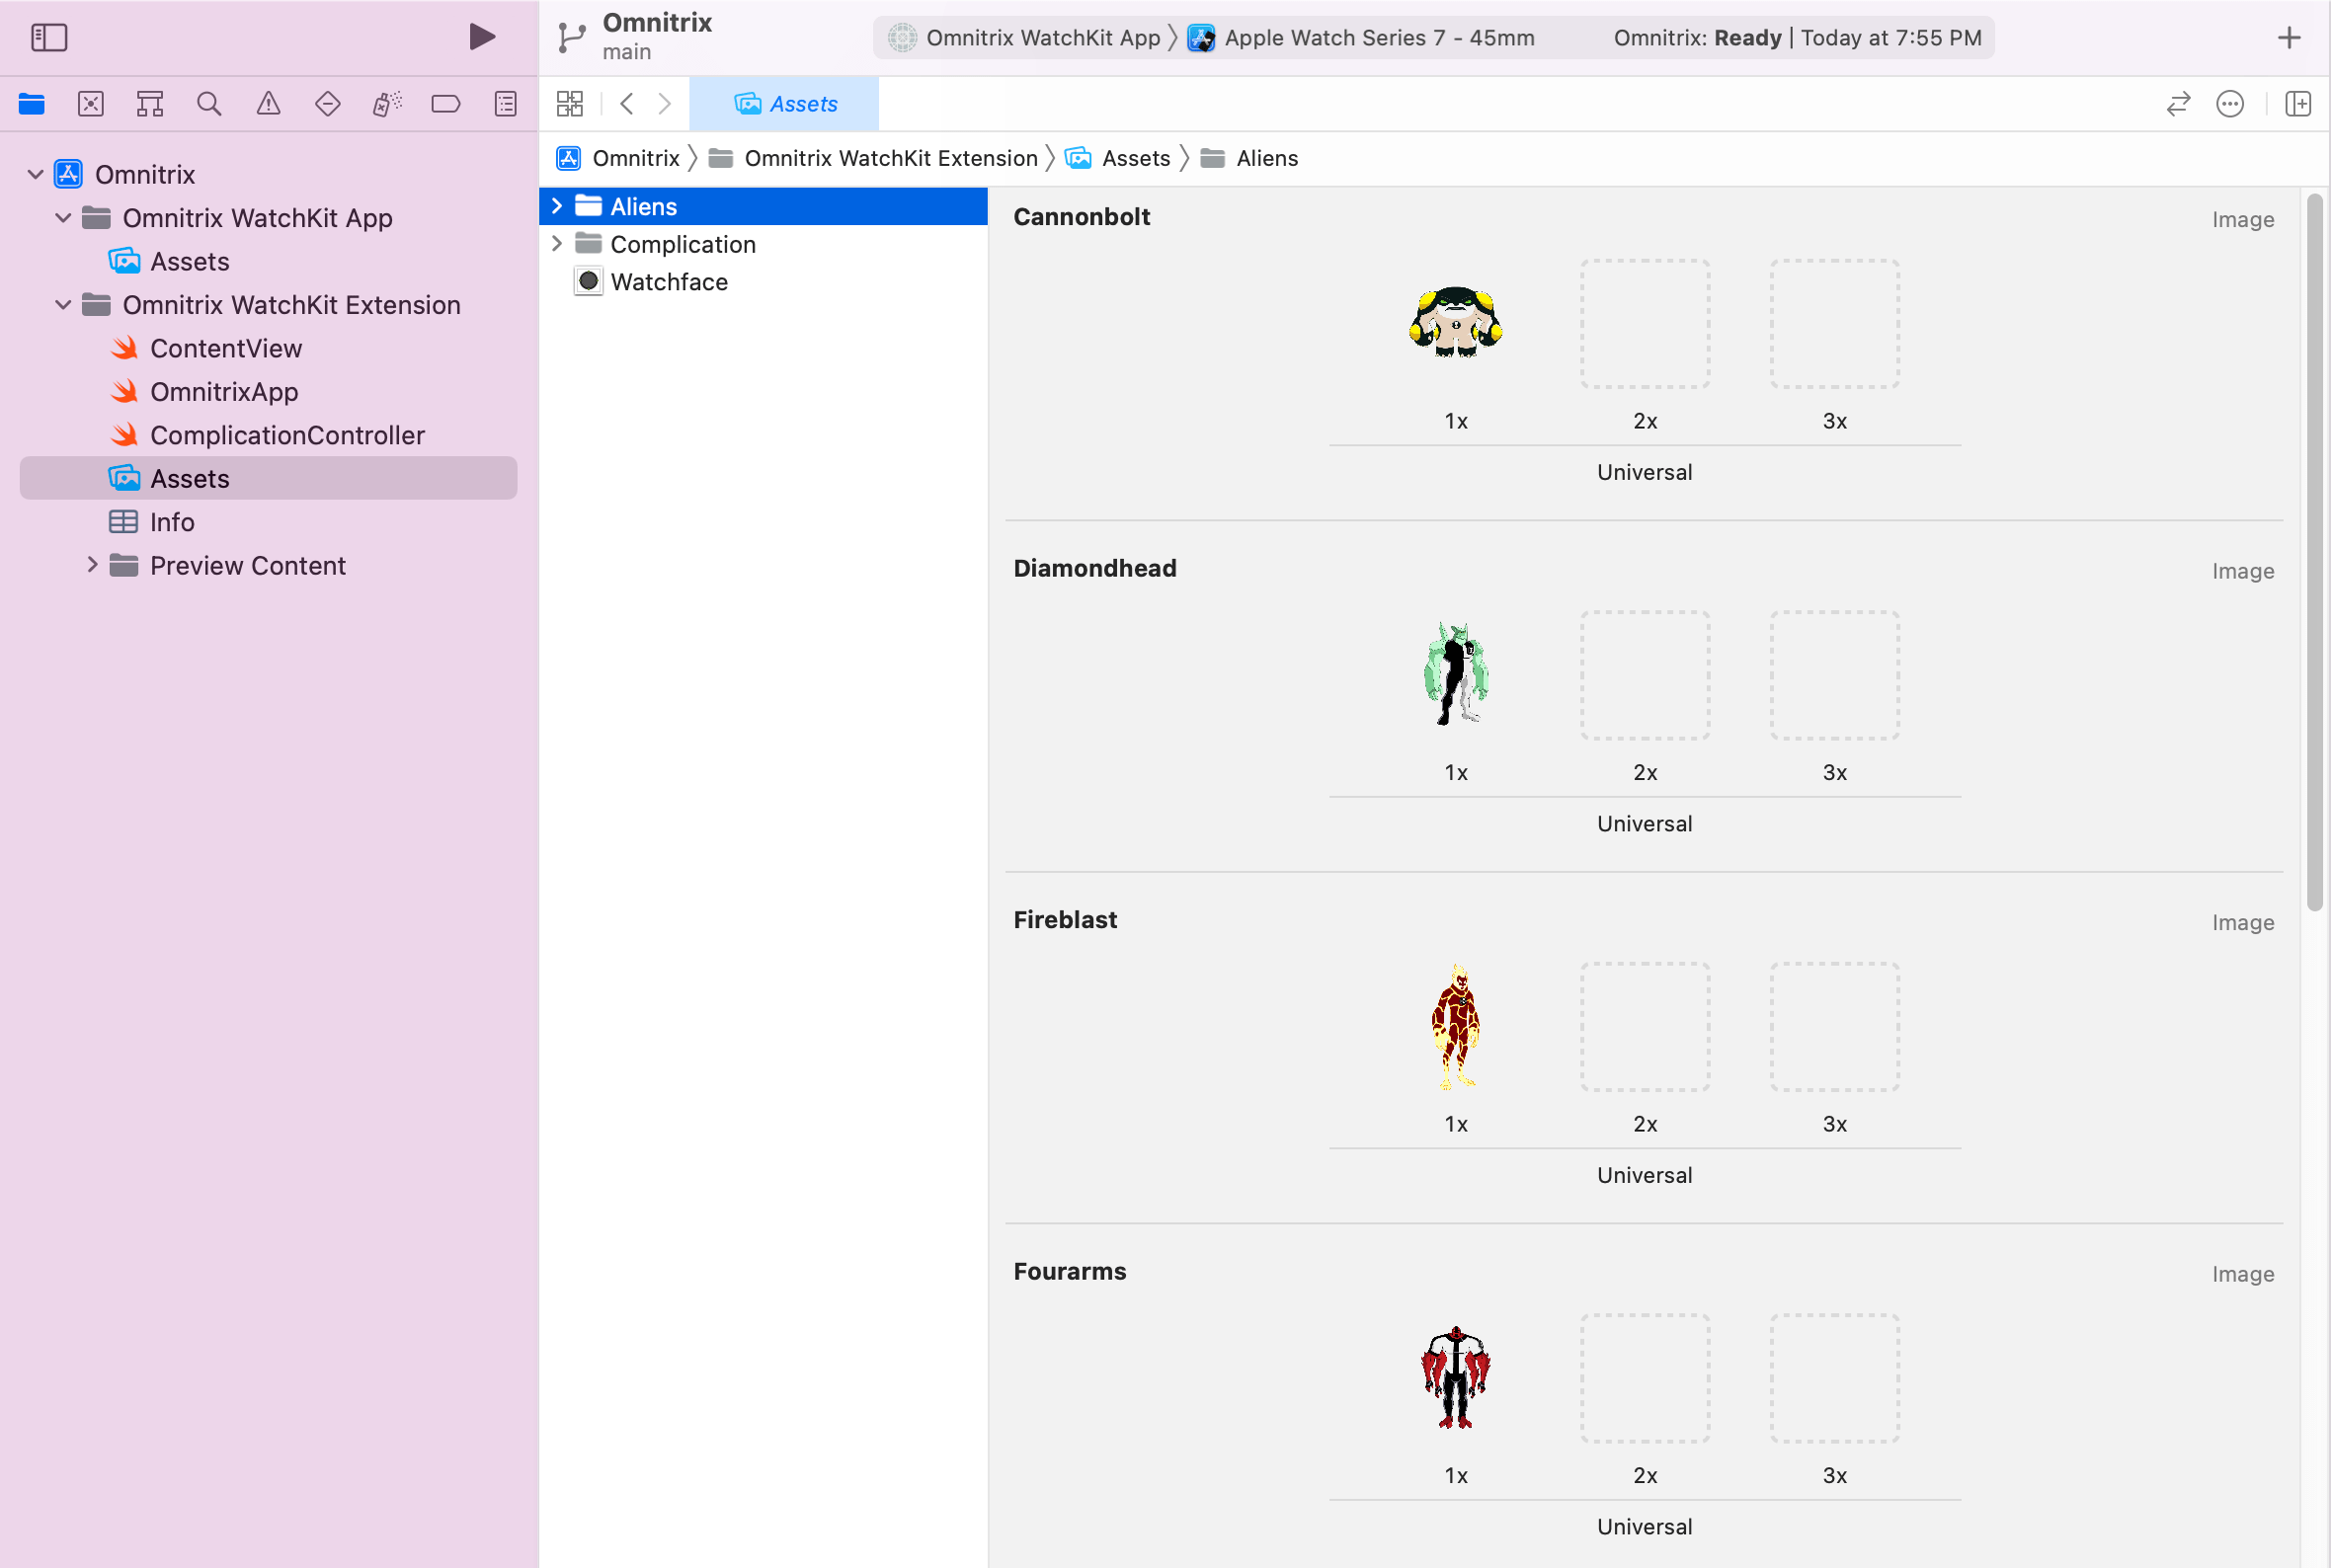Open related items grid menu
Viewport: 2331px width, 1568px height.
(x=570, y=104)
